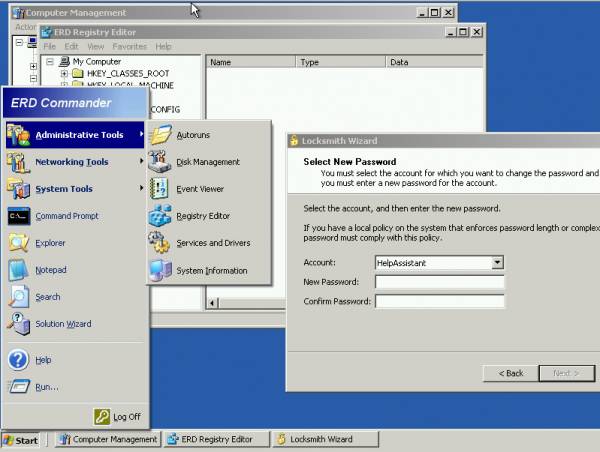Click the Next button in Locksmith Wizard
The width and height of the screenshot is (600, 452).
567,373
